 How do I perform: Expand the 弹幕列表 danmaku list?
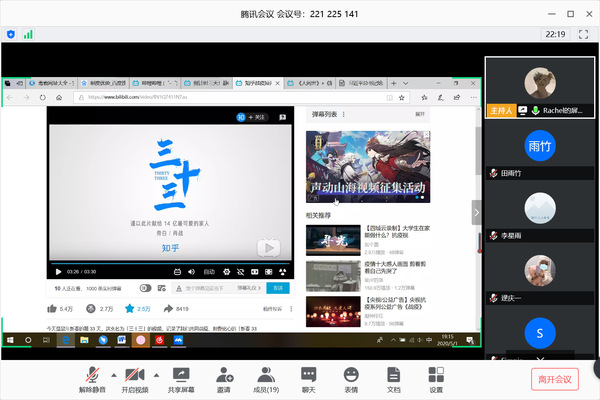coord(420,114)
